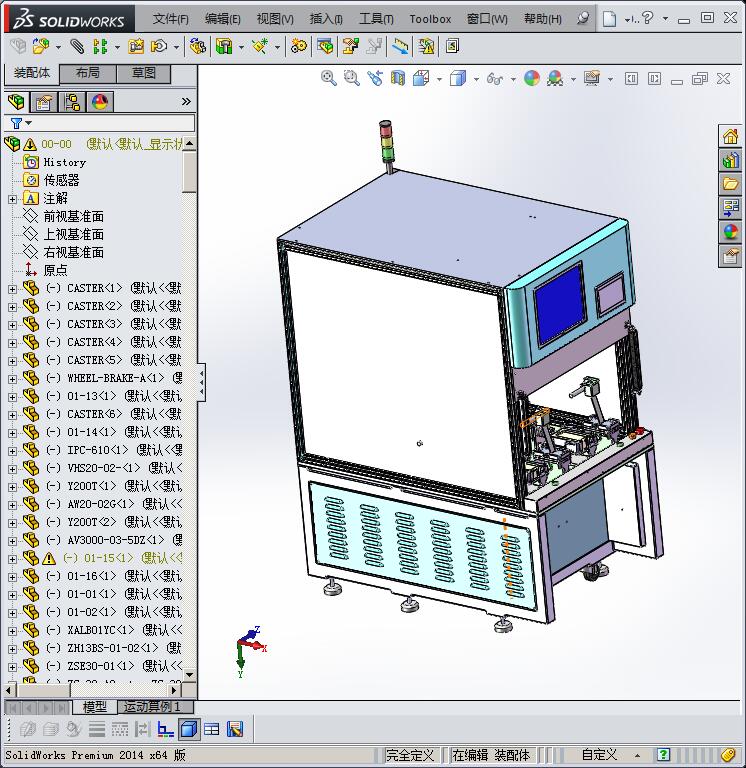This screenshot has width=746, height=768.
Task: Switch to the 布局 tab
Action: point(88,73)
